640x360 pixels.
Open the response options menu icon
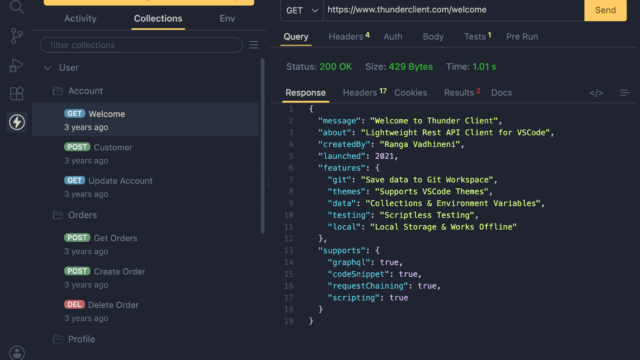[x=624, y=93]
